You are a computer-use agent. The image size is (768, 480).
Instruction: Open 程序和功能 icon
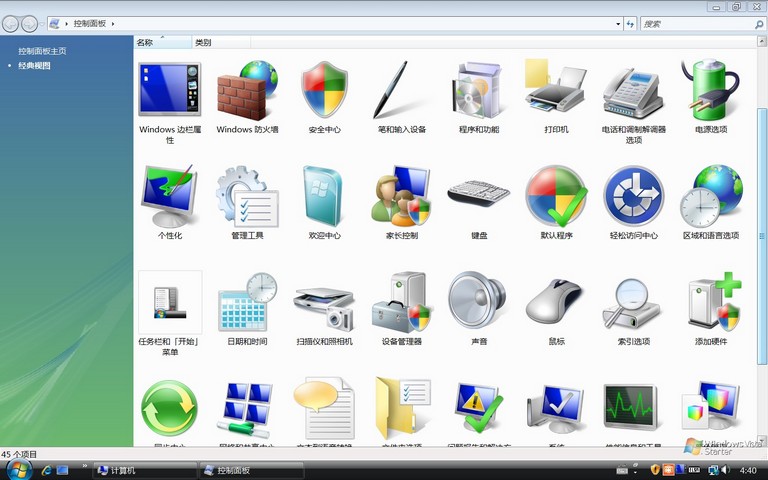coord(477,90)
